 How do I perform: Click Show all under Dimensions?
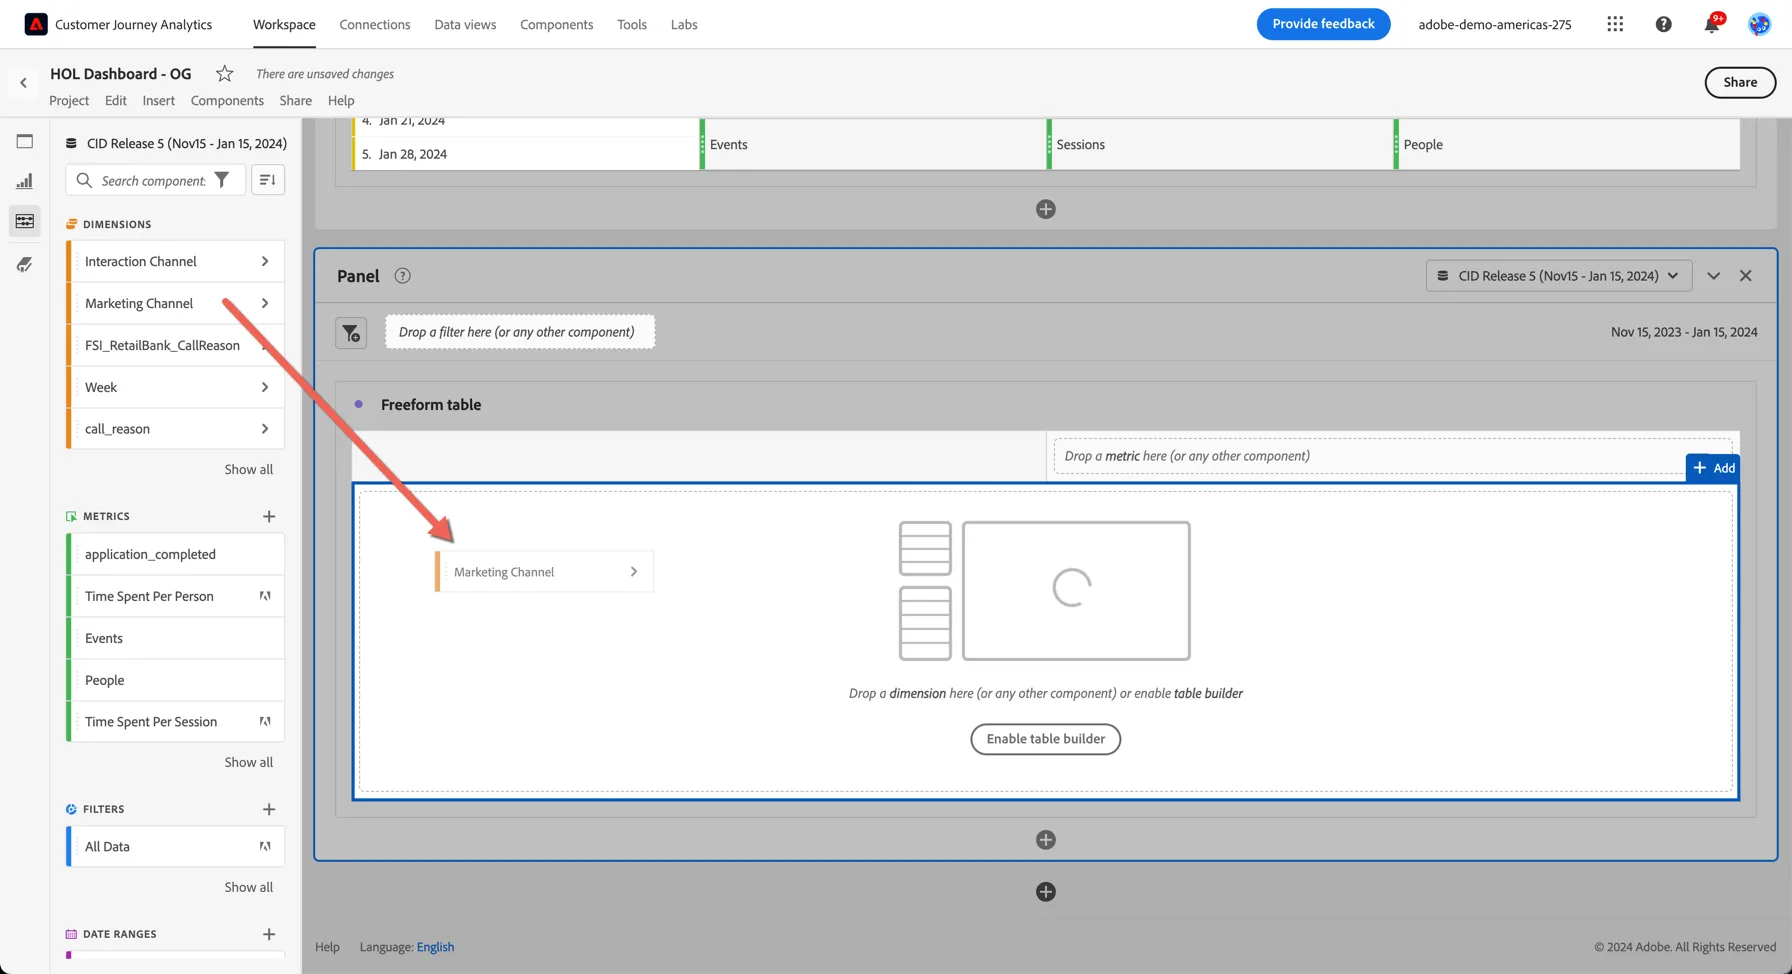coord(248,469)
